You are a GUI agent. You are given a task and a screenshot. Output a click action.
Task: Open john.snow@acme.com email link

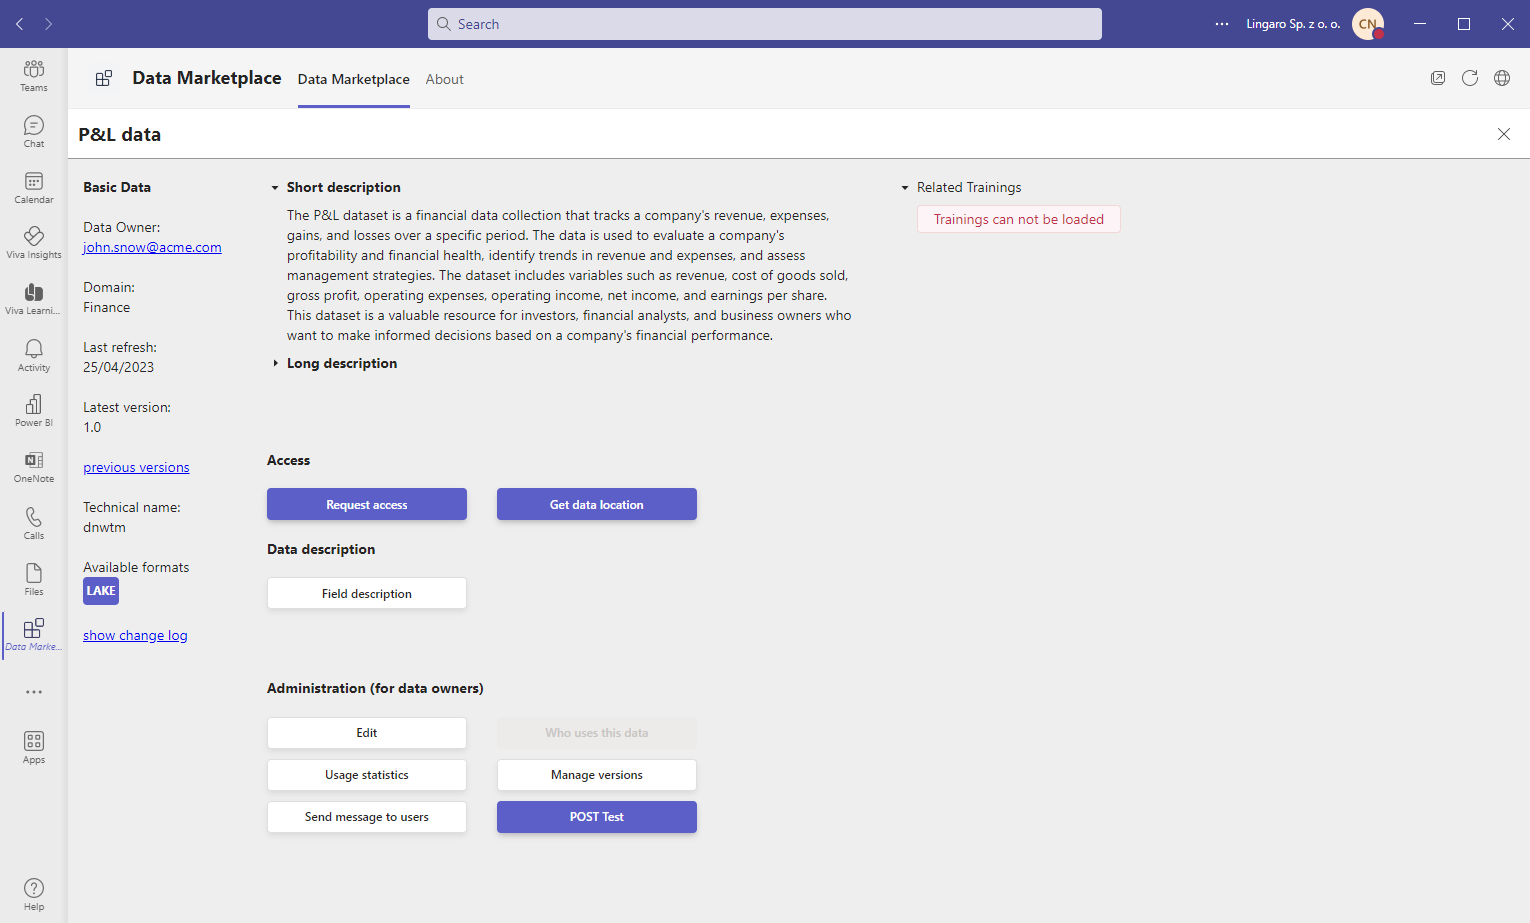click(152, 247)
